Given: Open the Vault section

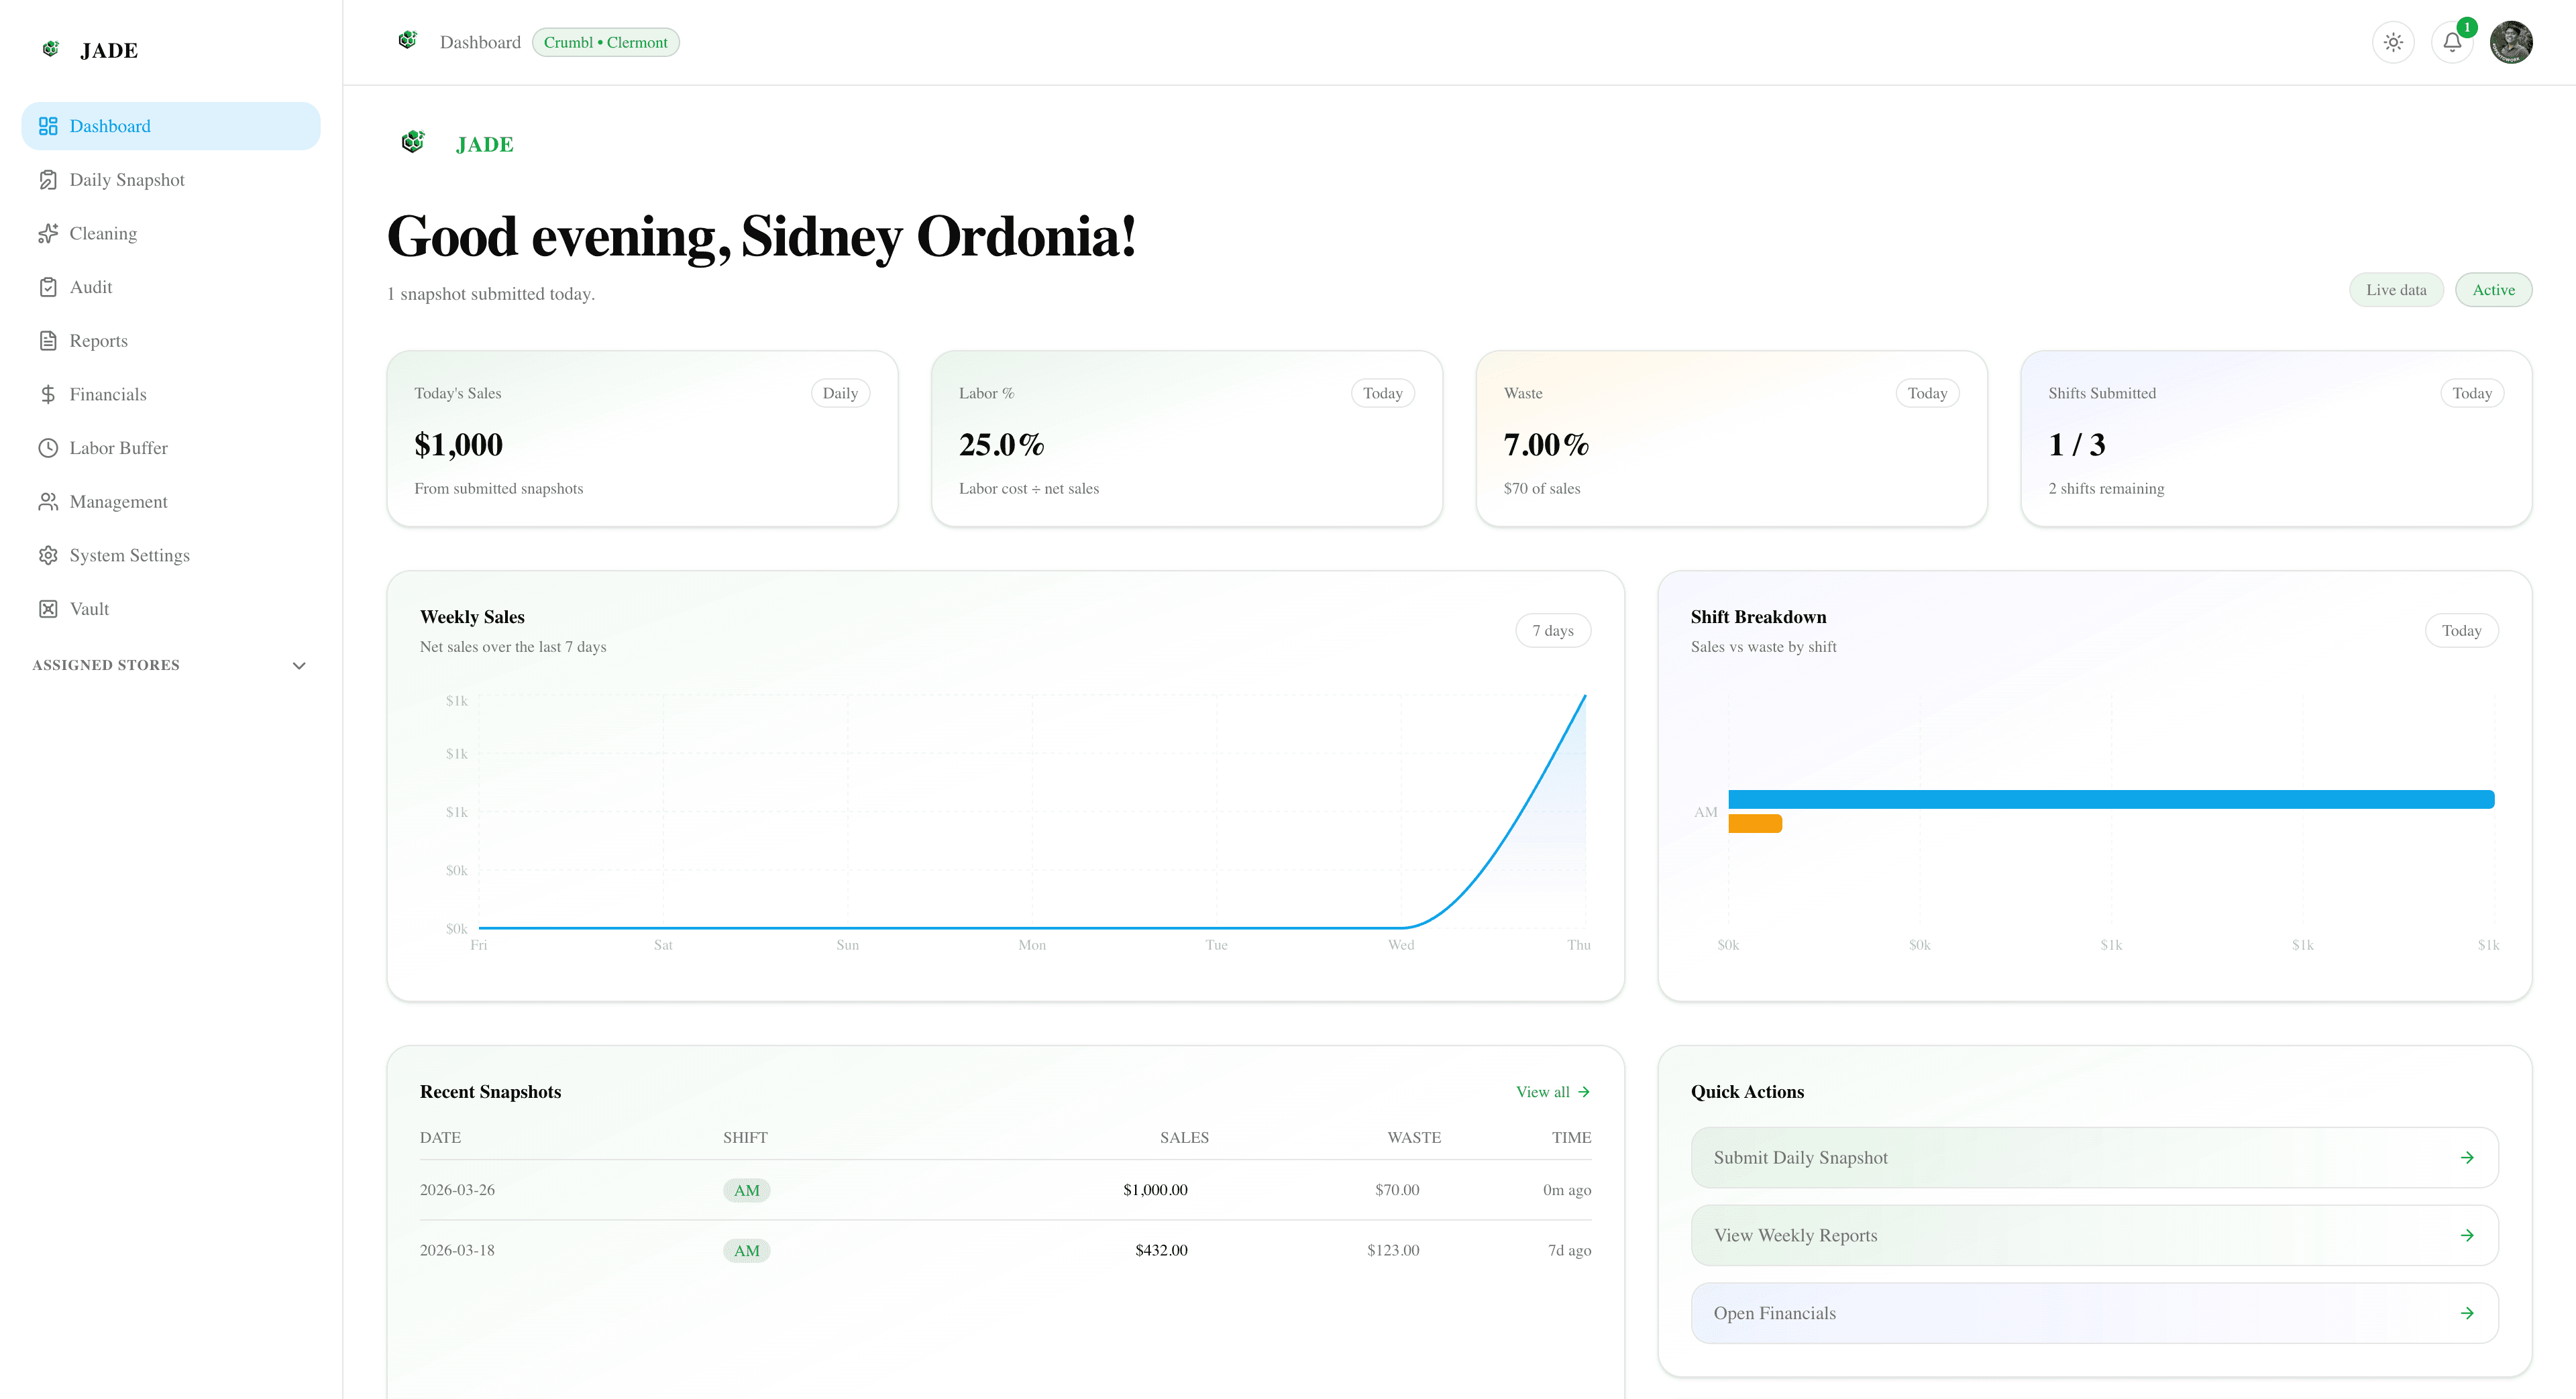Looking at the screenshot, I should coord(90,608).
